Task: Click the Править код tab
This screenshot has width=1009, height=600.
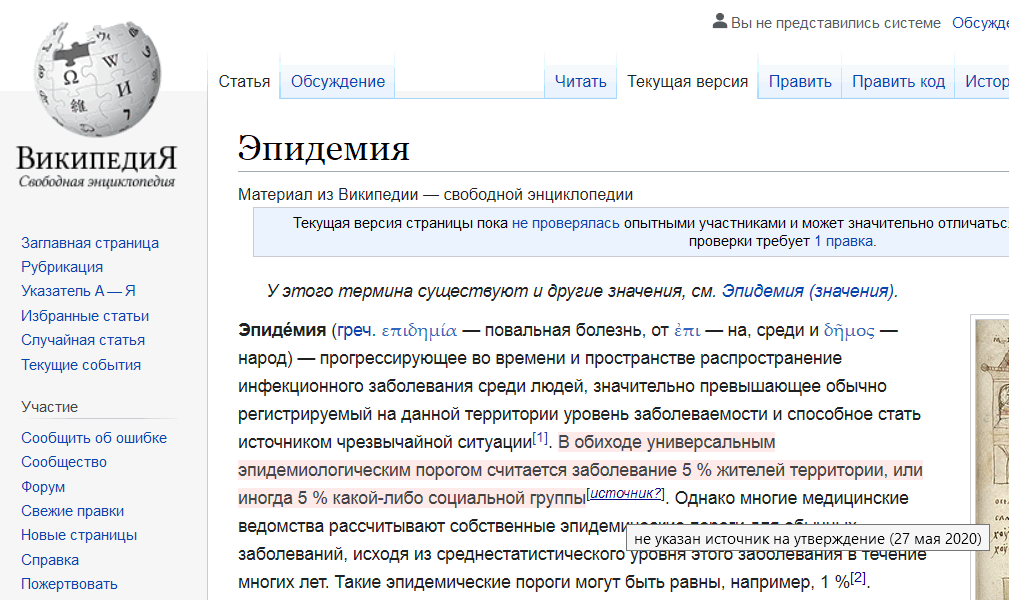Action: (898, 82)
